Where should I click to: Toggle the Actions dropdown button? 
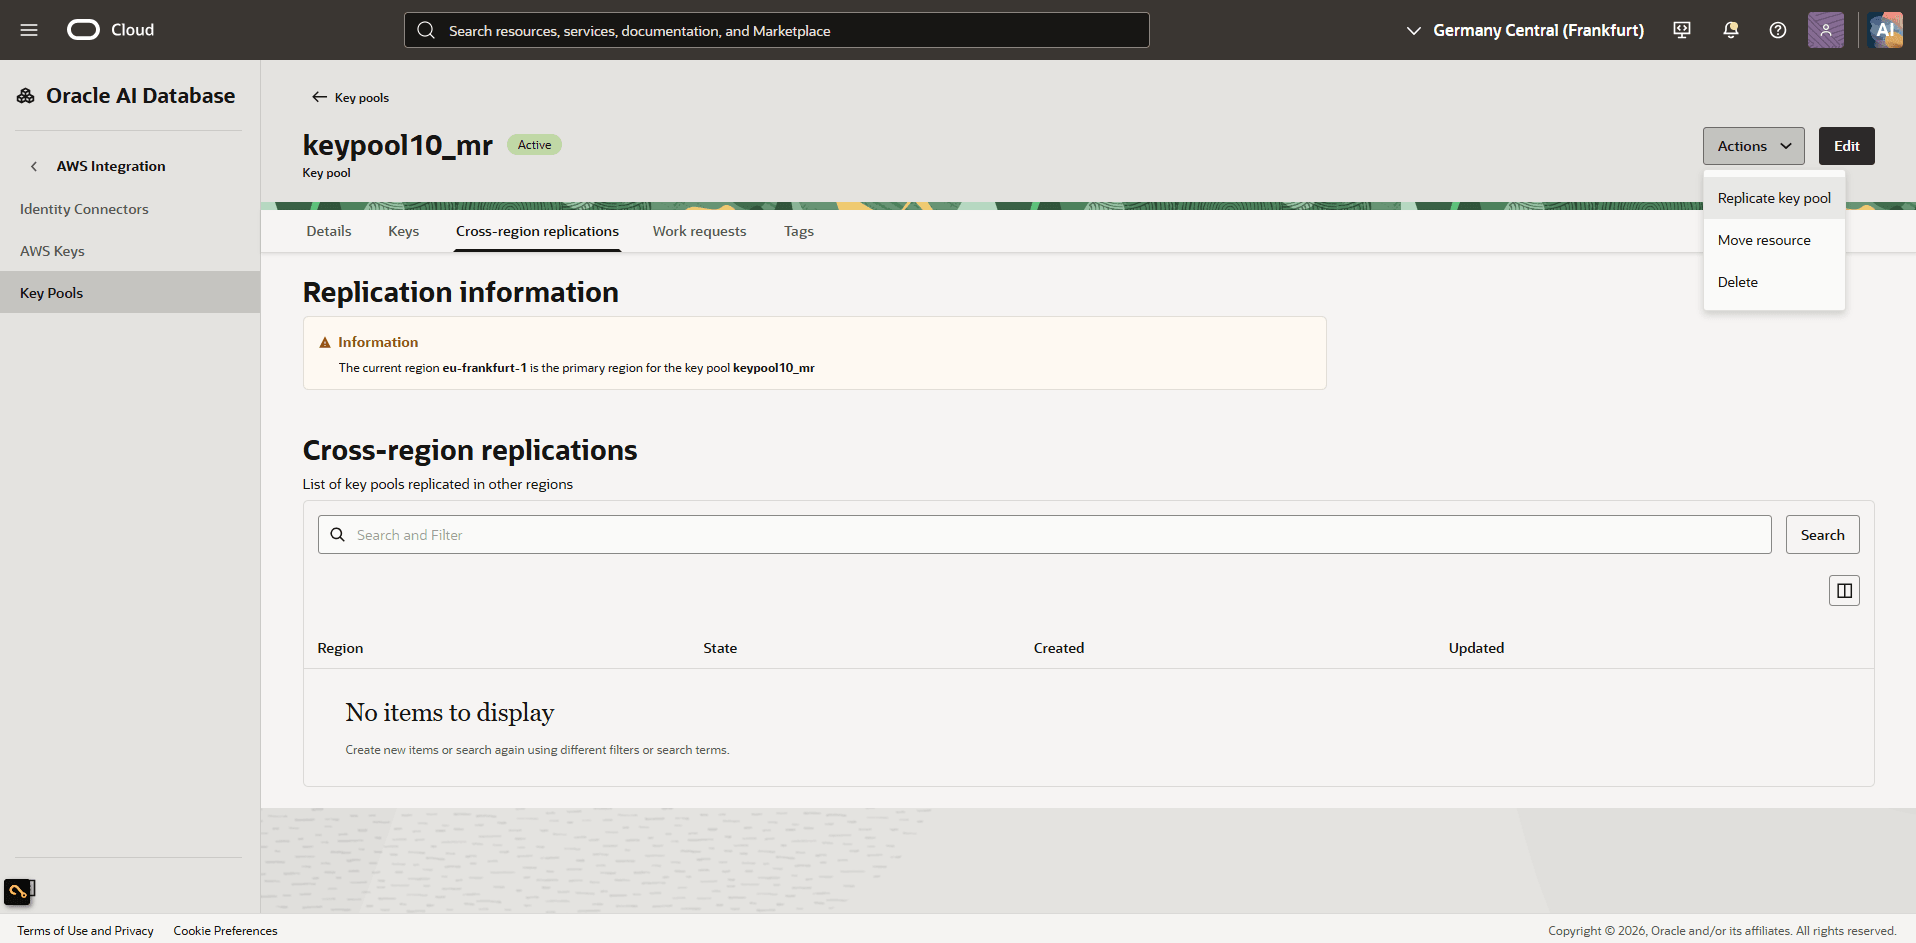point(1754,146)
